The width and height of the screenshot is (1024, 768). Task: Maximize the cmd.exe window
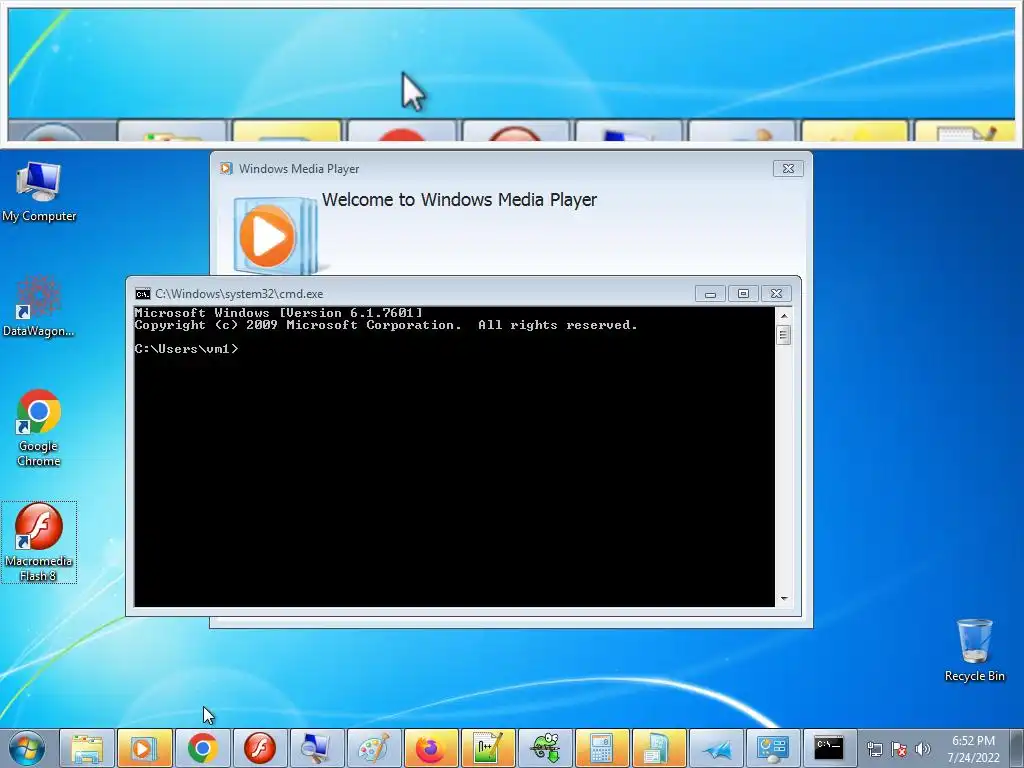click(x=743, y=294)
